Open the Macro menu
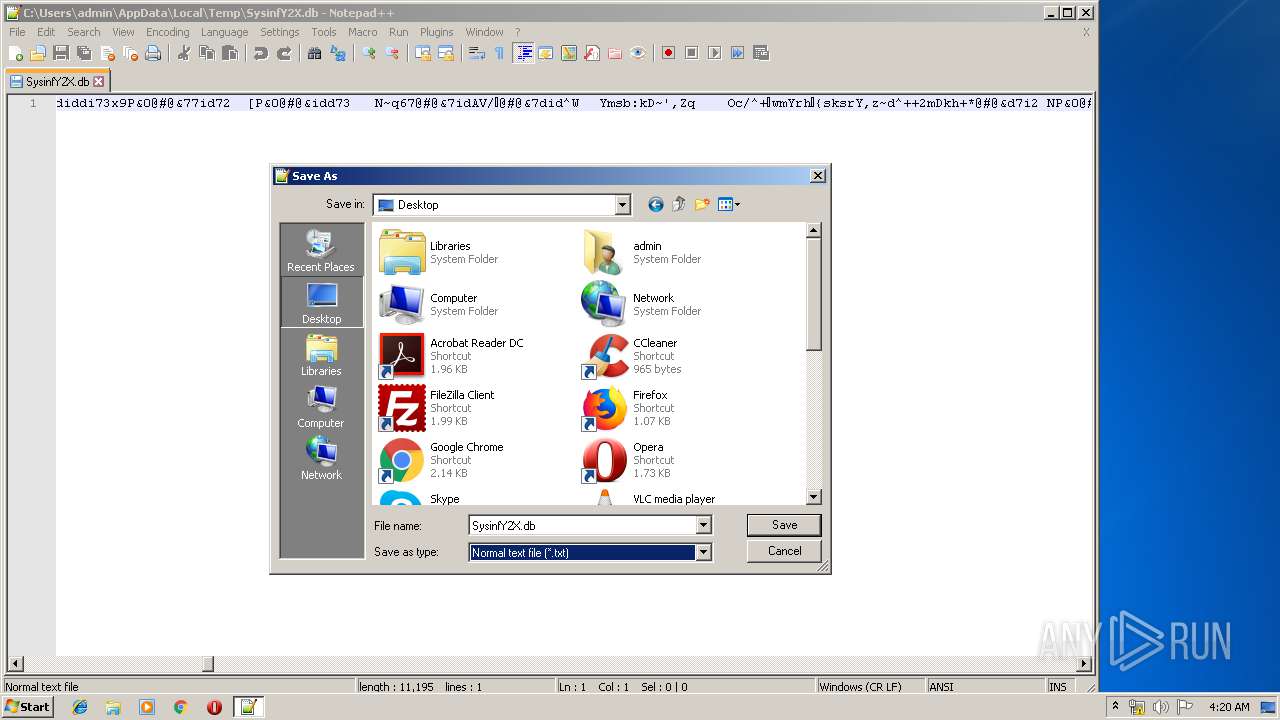The height and width of the screenshot is (720, 1280). pos(362,32)
